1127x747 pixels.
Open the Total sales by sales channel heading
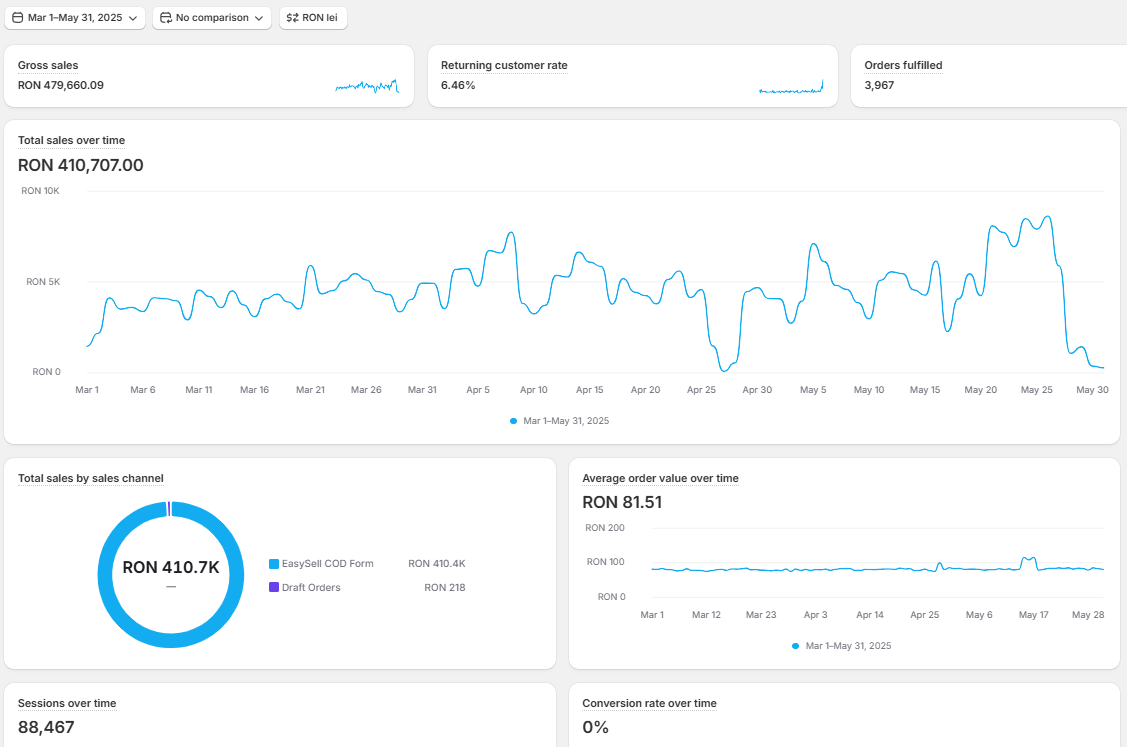click(x=90, y=478)
